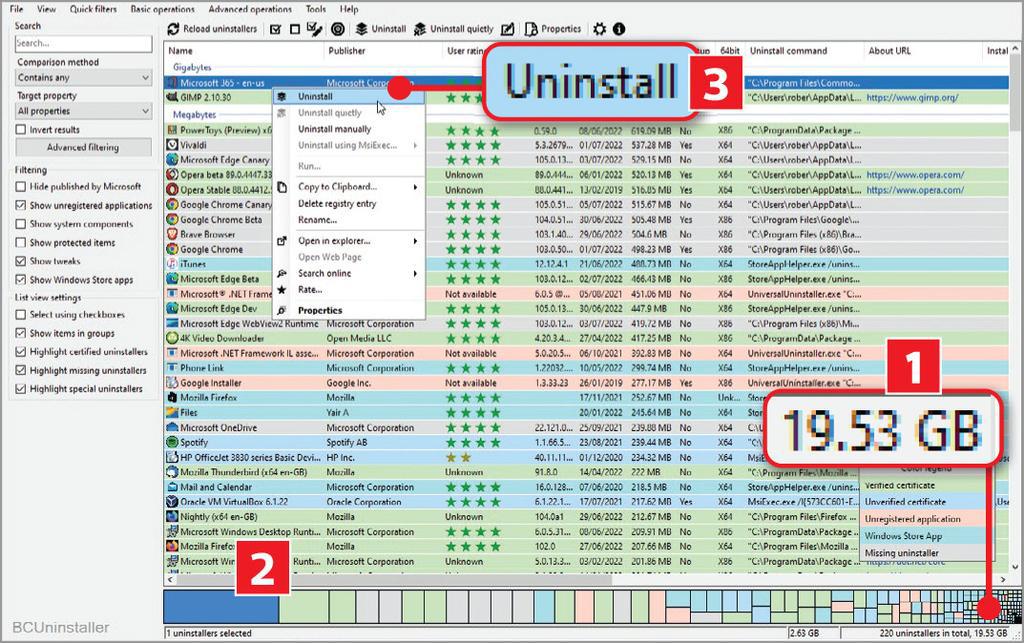Expand the Search online submenu arrow
This screenshot has height=643, width=1024.
tap(415, 274)
